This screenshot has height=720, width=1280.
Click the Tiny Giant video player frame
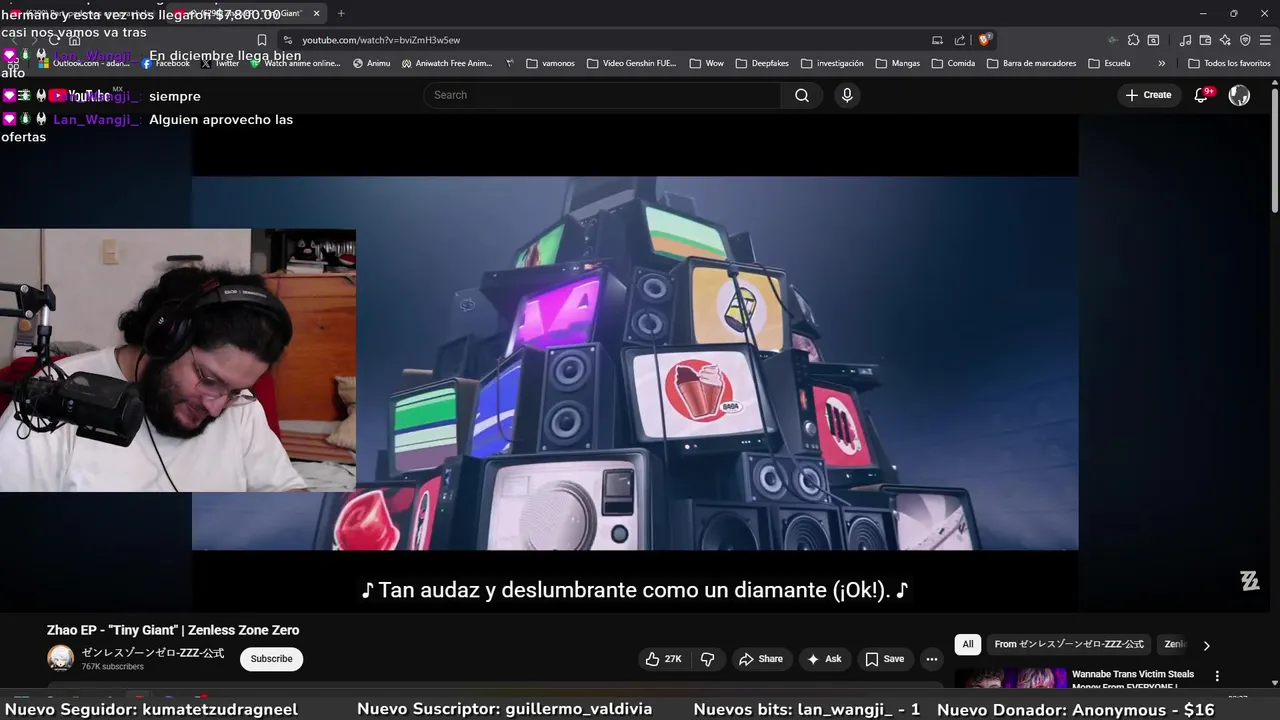click(635, 363)
